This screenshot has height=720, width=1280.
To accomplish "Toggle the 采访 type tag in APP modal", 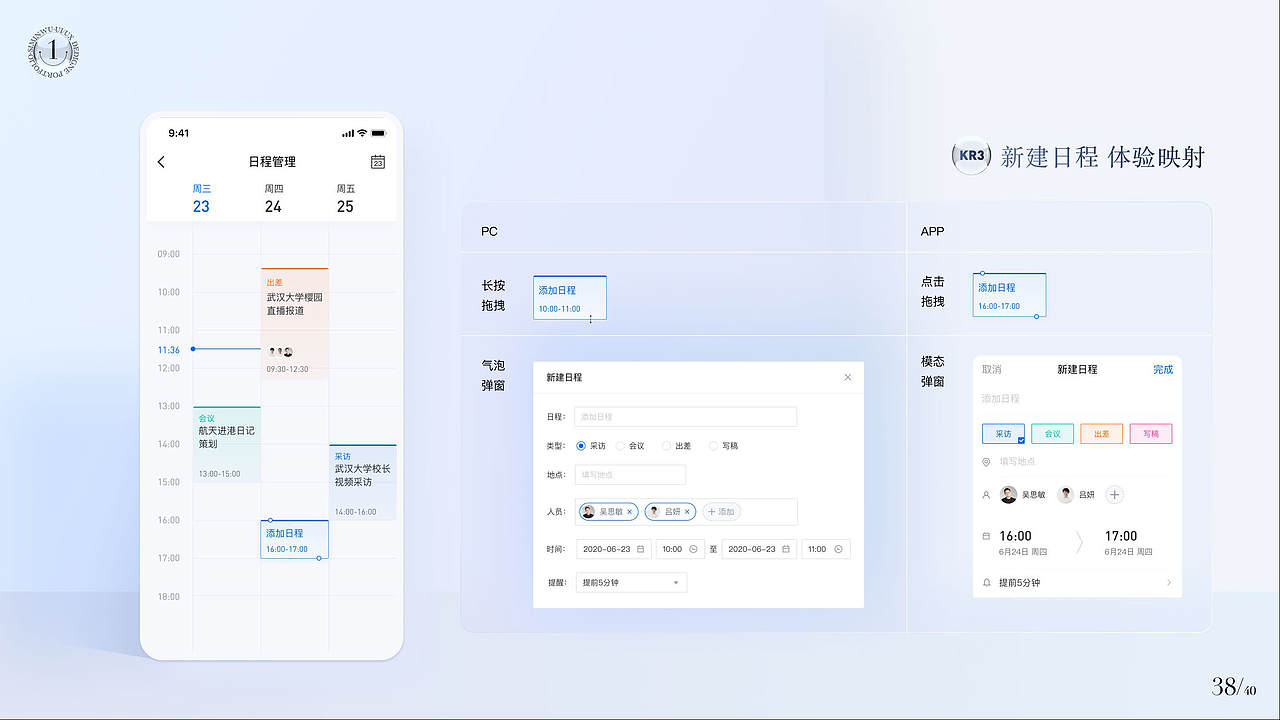I will pos(1003,434).
